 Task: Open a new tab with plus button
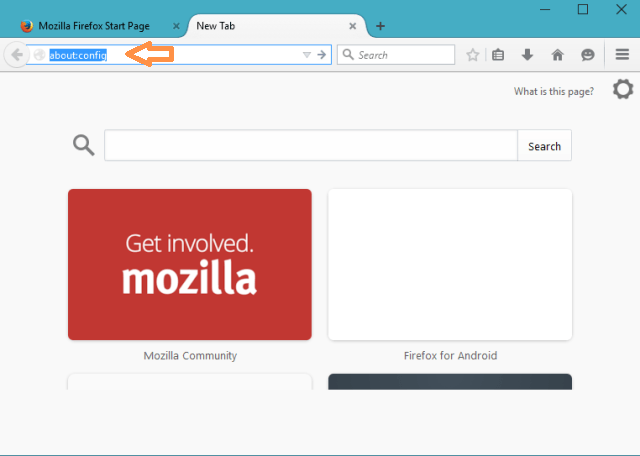380,26
